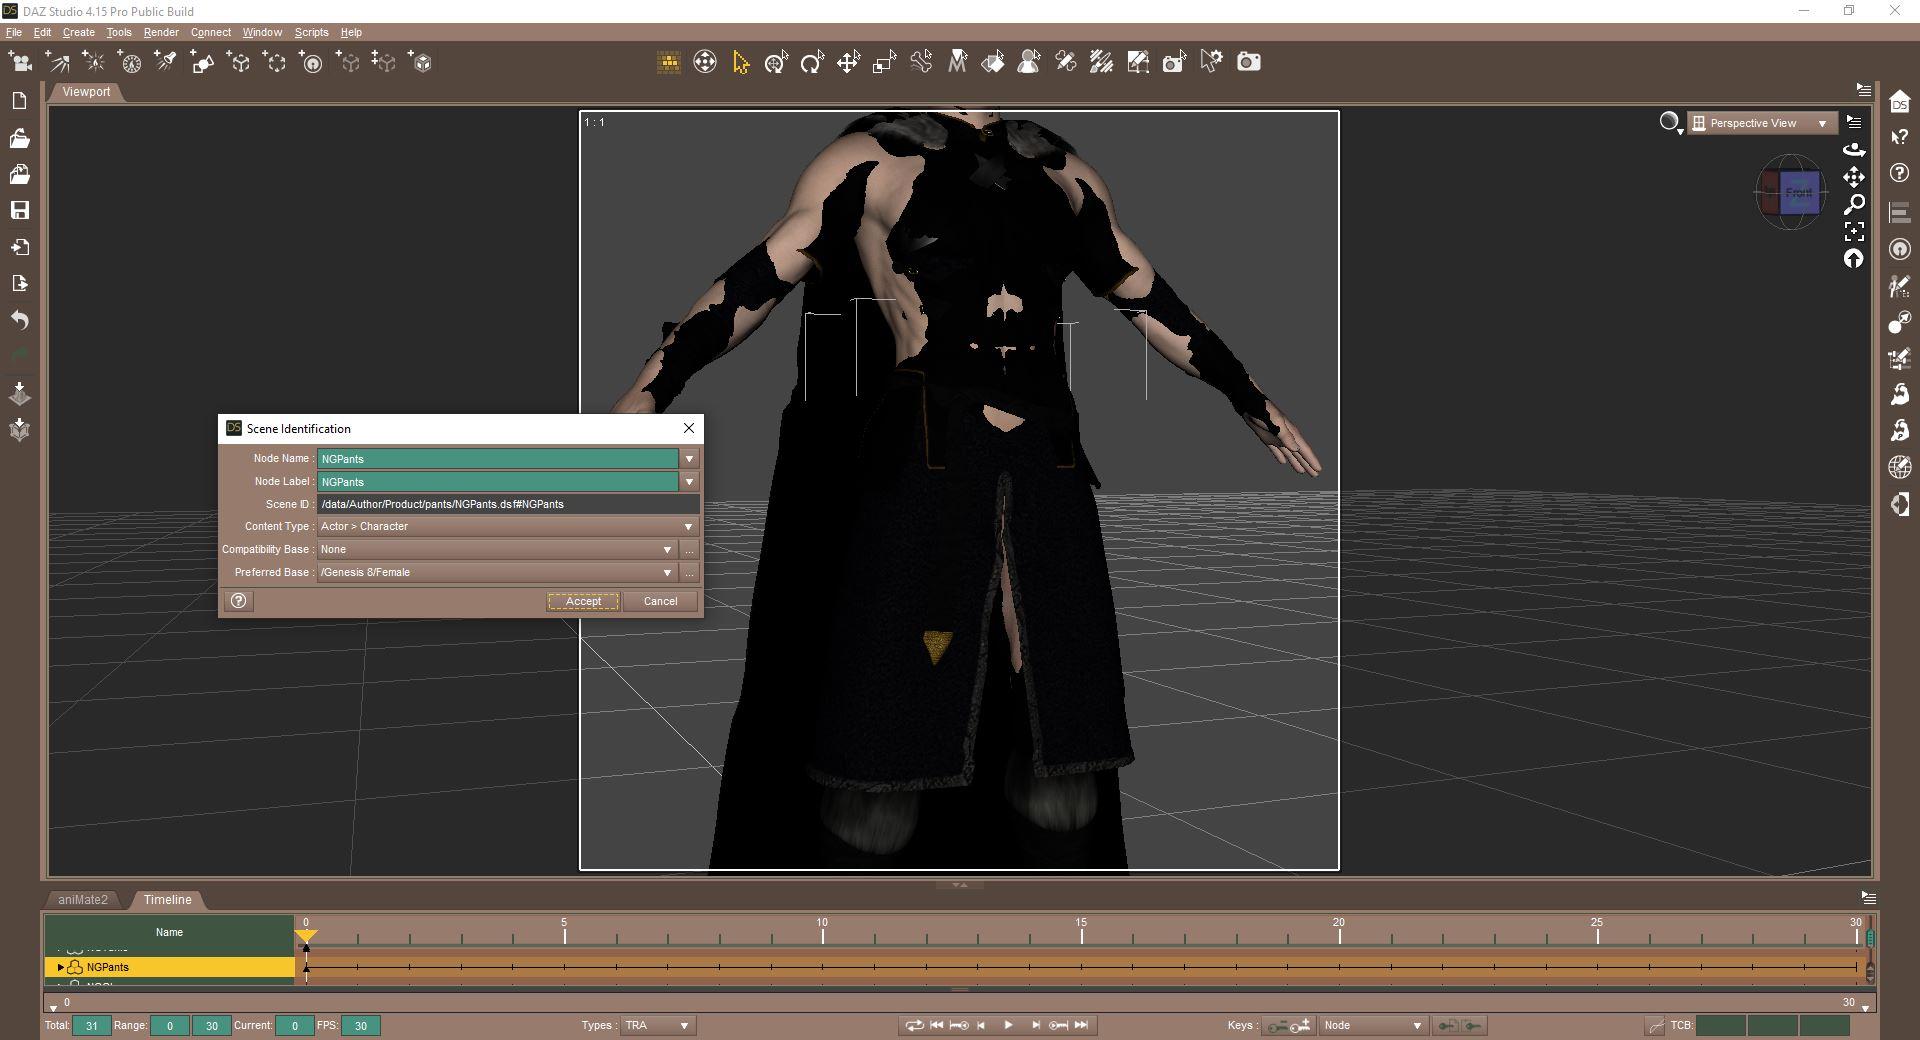Click the Accept button
Screen dimensions: 1920x1040
click(583, 602)
